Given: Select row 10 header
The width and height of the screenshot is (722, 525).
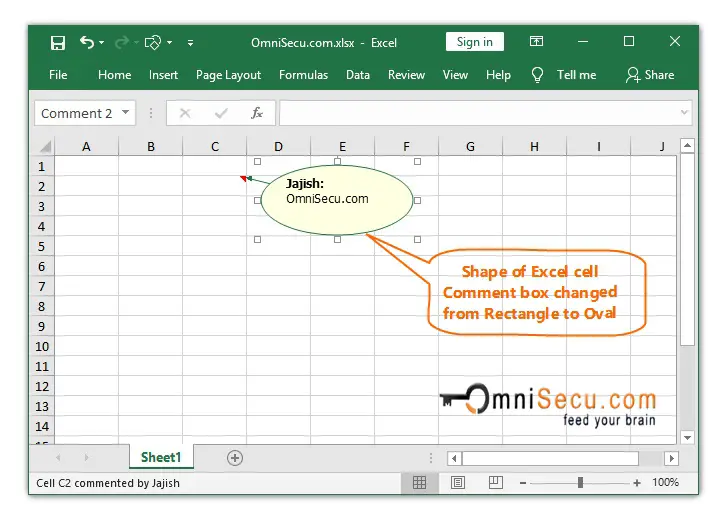Looking at the screenshot, I should (x=42, y=346).
